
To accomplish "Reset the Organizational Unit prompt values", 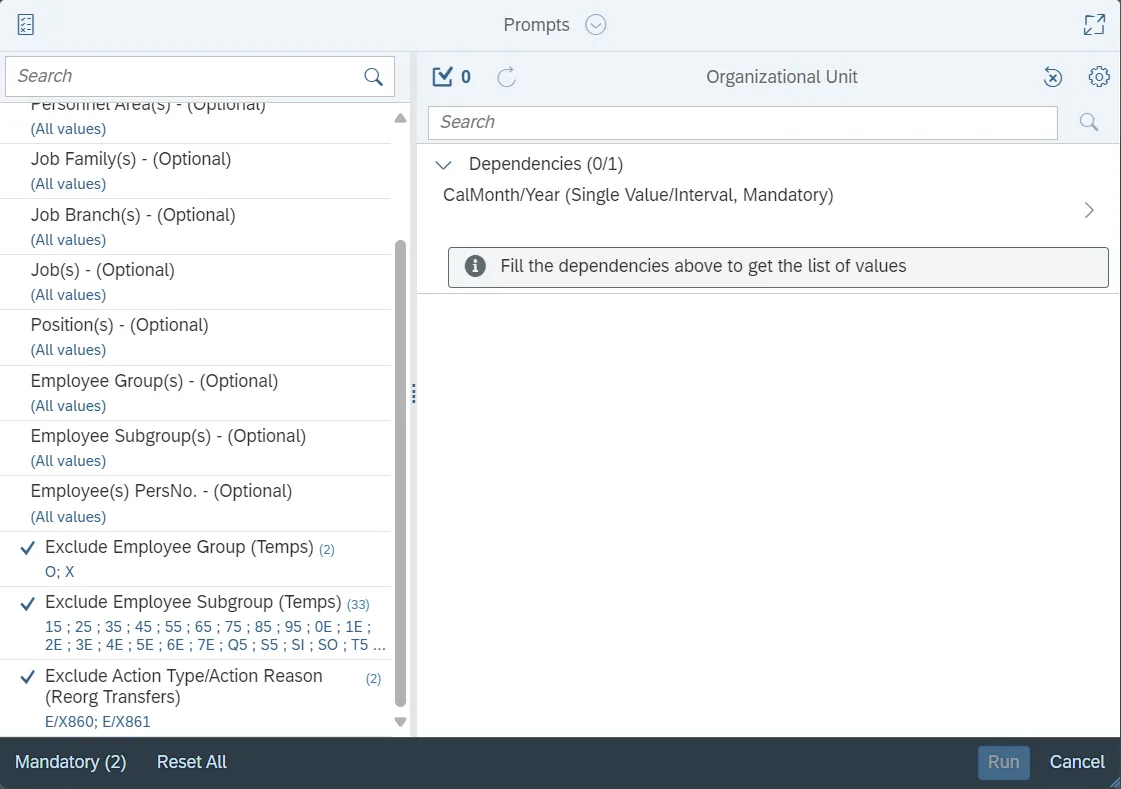I will click(1053, 77).
